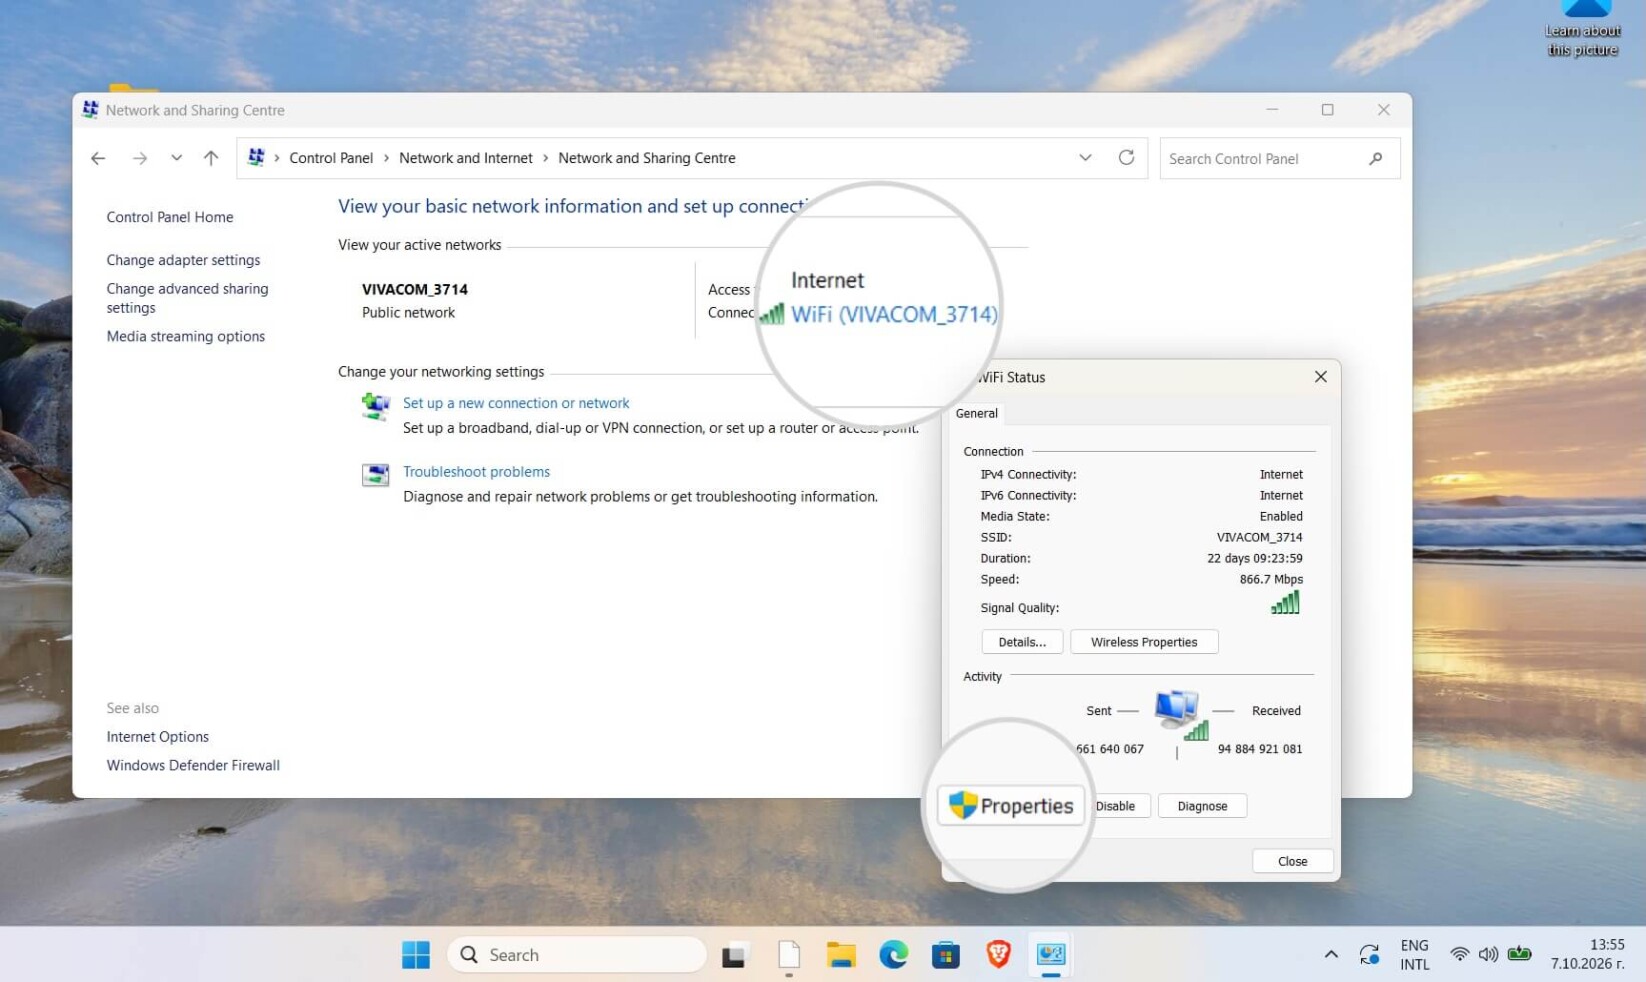
Task: Click the Search Control Panel field
Action: click(1279, 158)
